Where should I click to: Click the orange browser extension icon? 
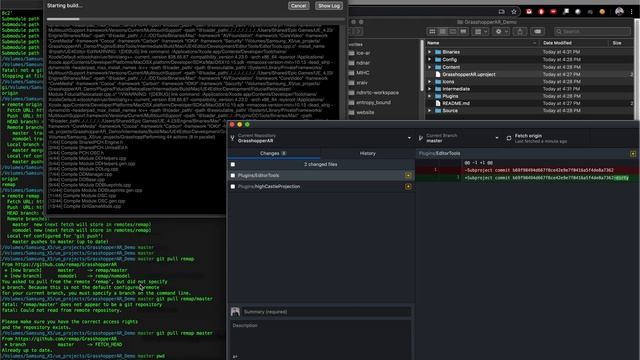pyautogui.click(x=602, y=12)
